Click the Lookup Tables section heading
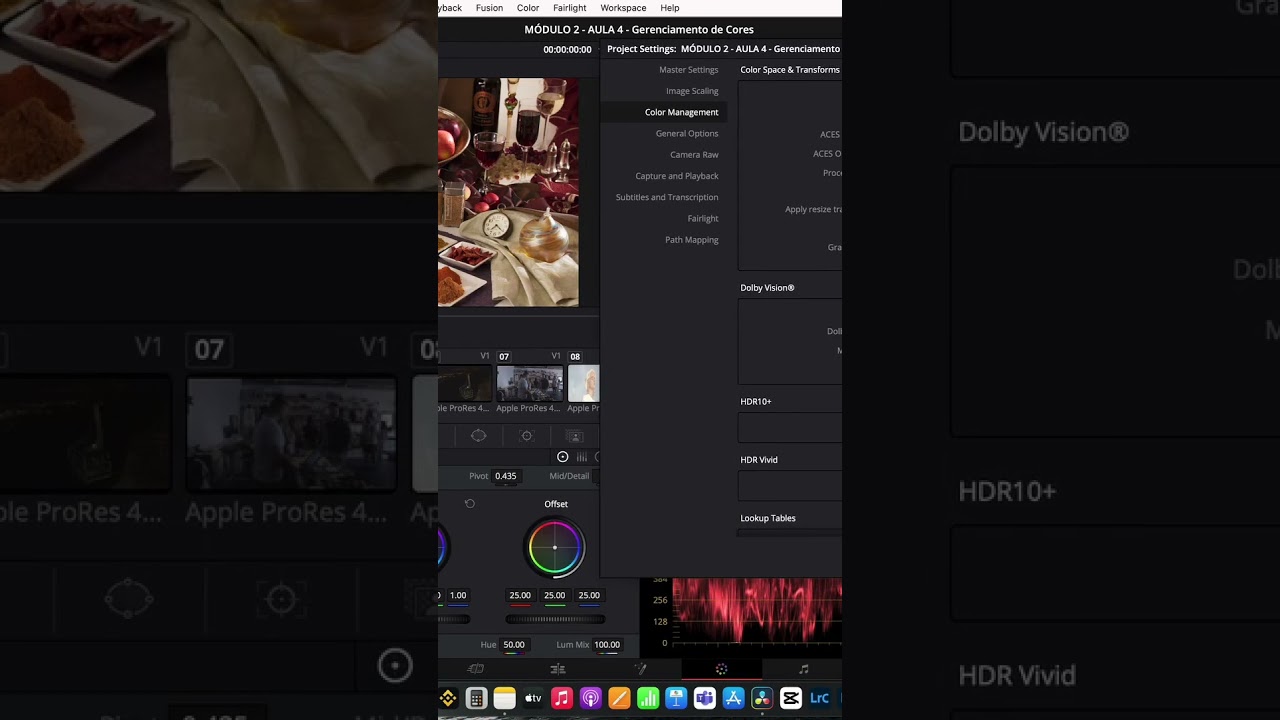1280x720 pixels. pos(768,518)
